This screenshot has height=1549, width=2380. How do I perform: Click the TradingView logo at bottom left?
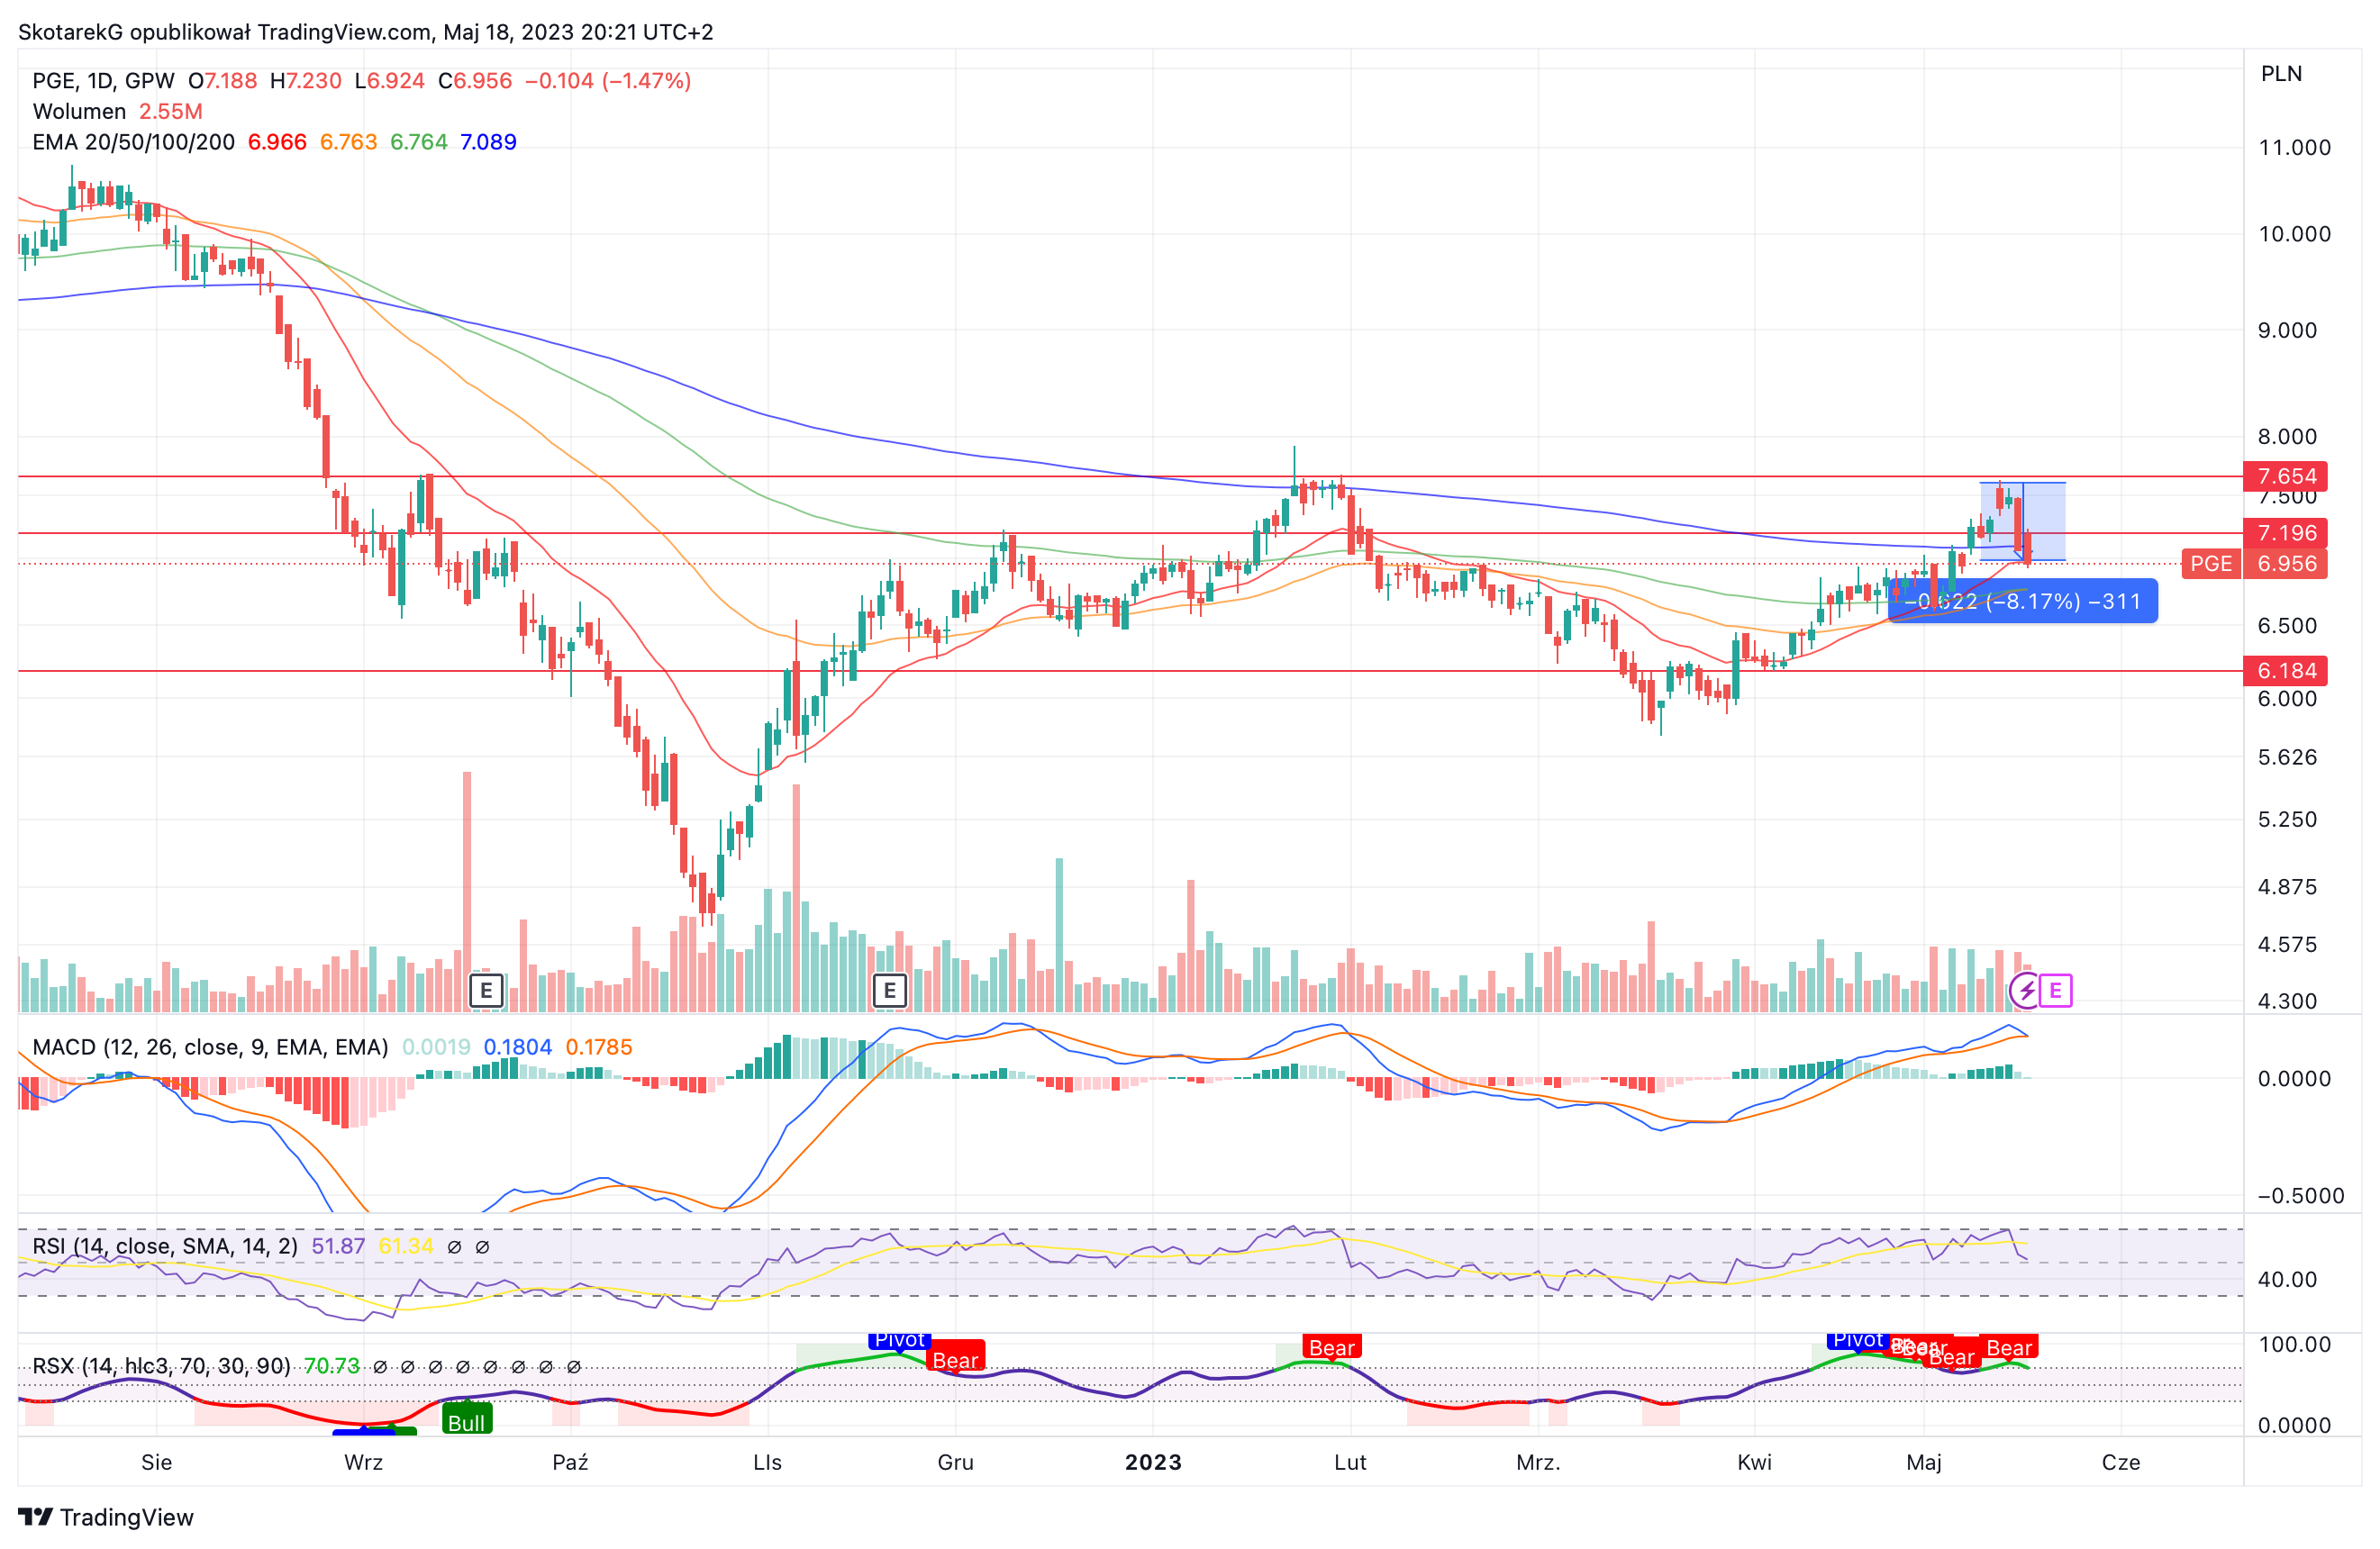point(106,1517)
